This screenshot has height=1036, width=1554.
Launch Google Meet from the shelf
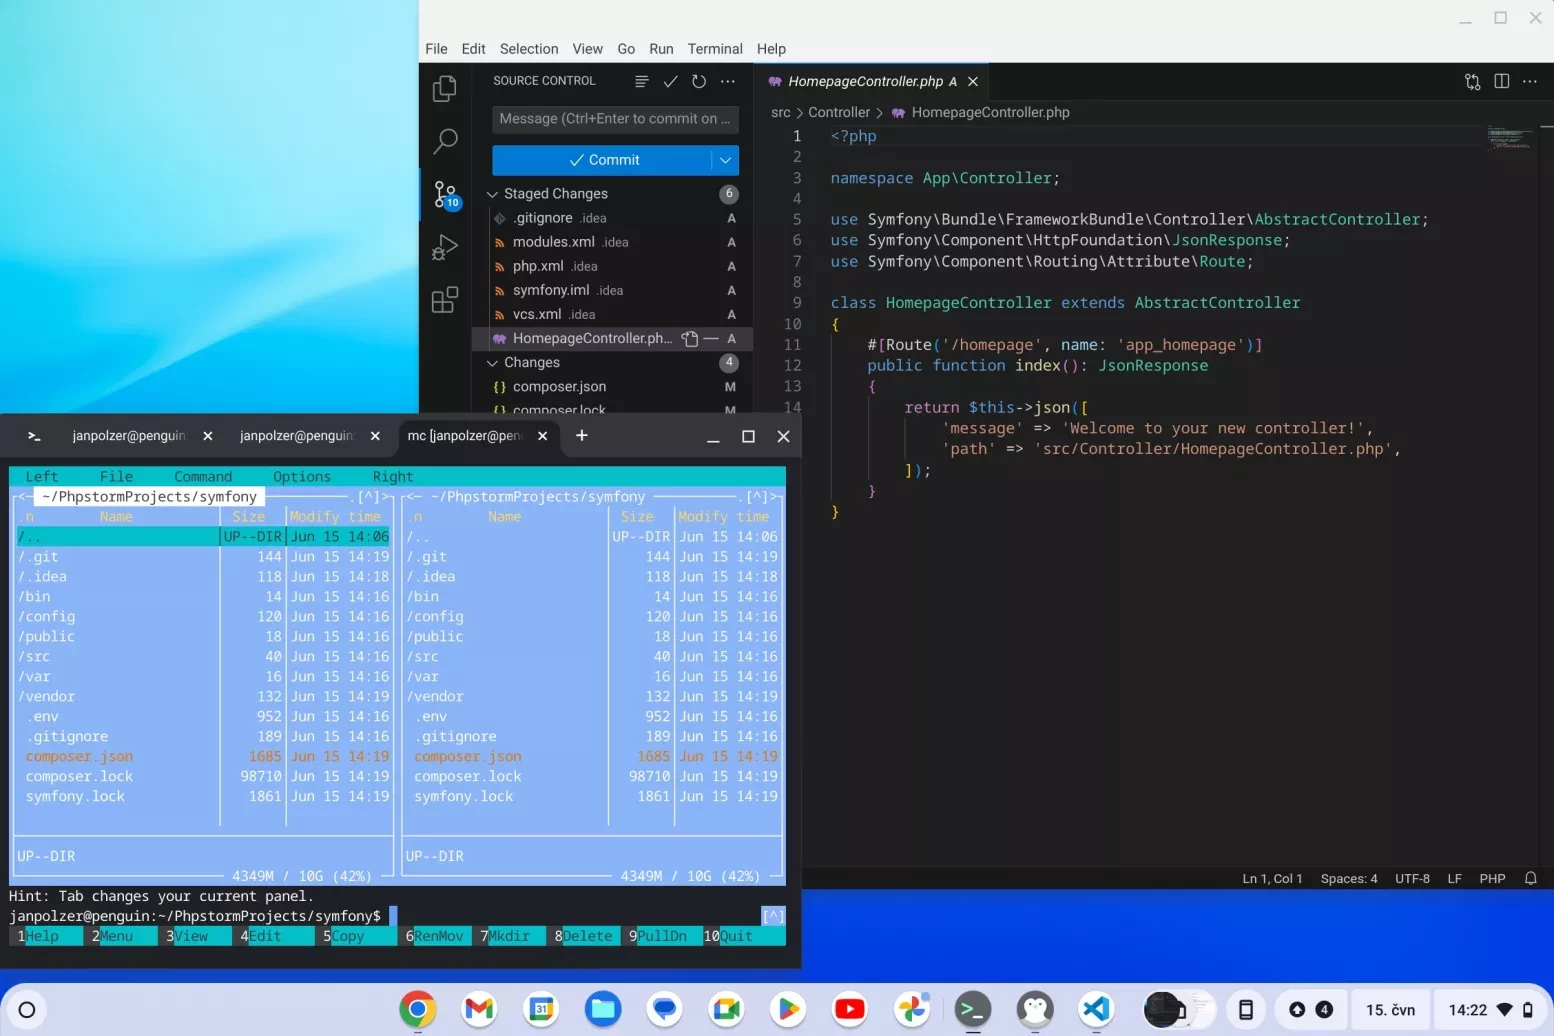[x=727, y=1009]
